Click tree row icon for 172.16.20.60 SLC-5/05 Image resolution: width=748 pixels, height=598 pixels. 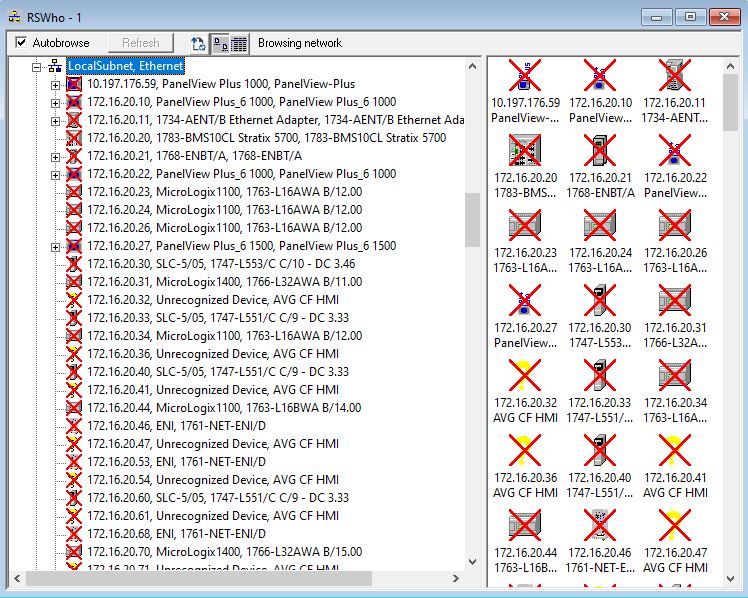(x=73, y=498)
